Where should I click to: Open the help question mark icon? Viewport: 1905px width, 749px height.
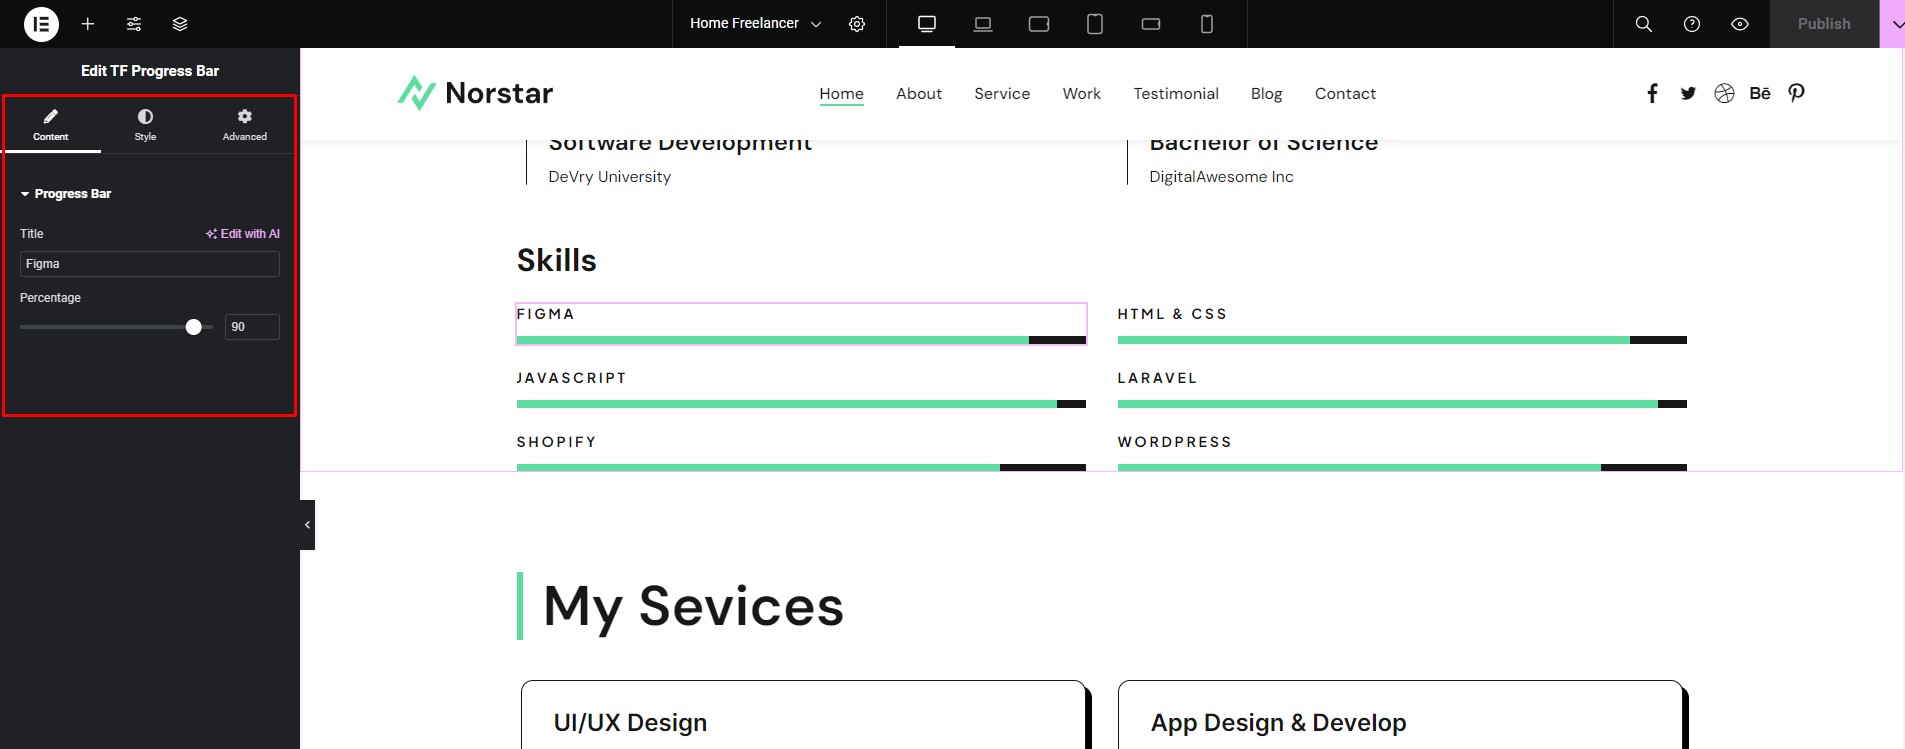[x=1692, y=24]
